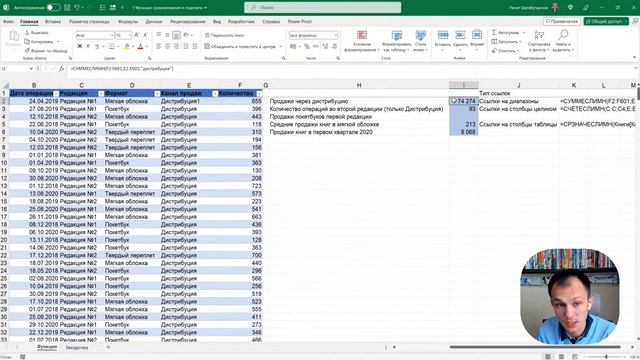Toggle underline formatting in the Font group
Viewport: 640px width, 360px height.
[97, 47]
